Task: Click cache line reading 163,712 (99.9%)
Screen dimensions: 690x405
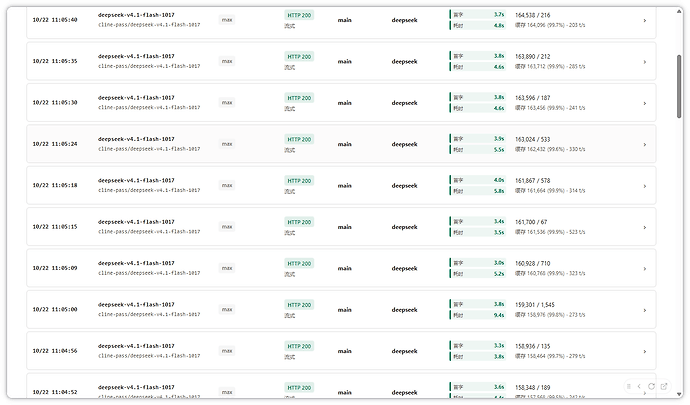Action: tap(550, 67)
